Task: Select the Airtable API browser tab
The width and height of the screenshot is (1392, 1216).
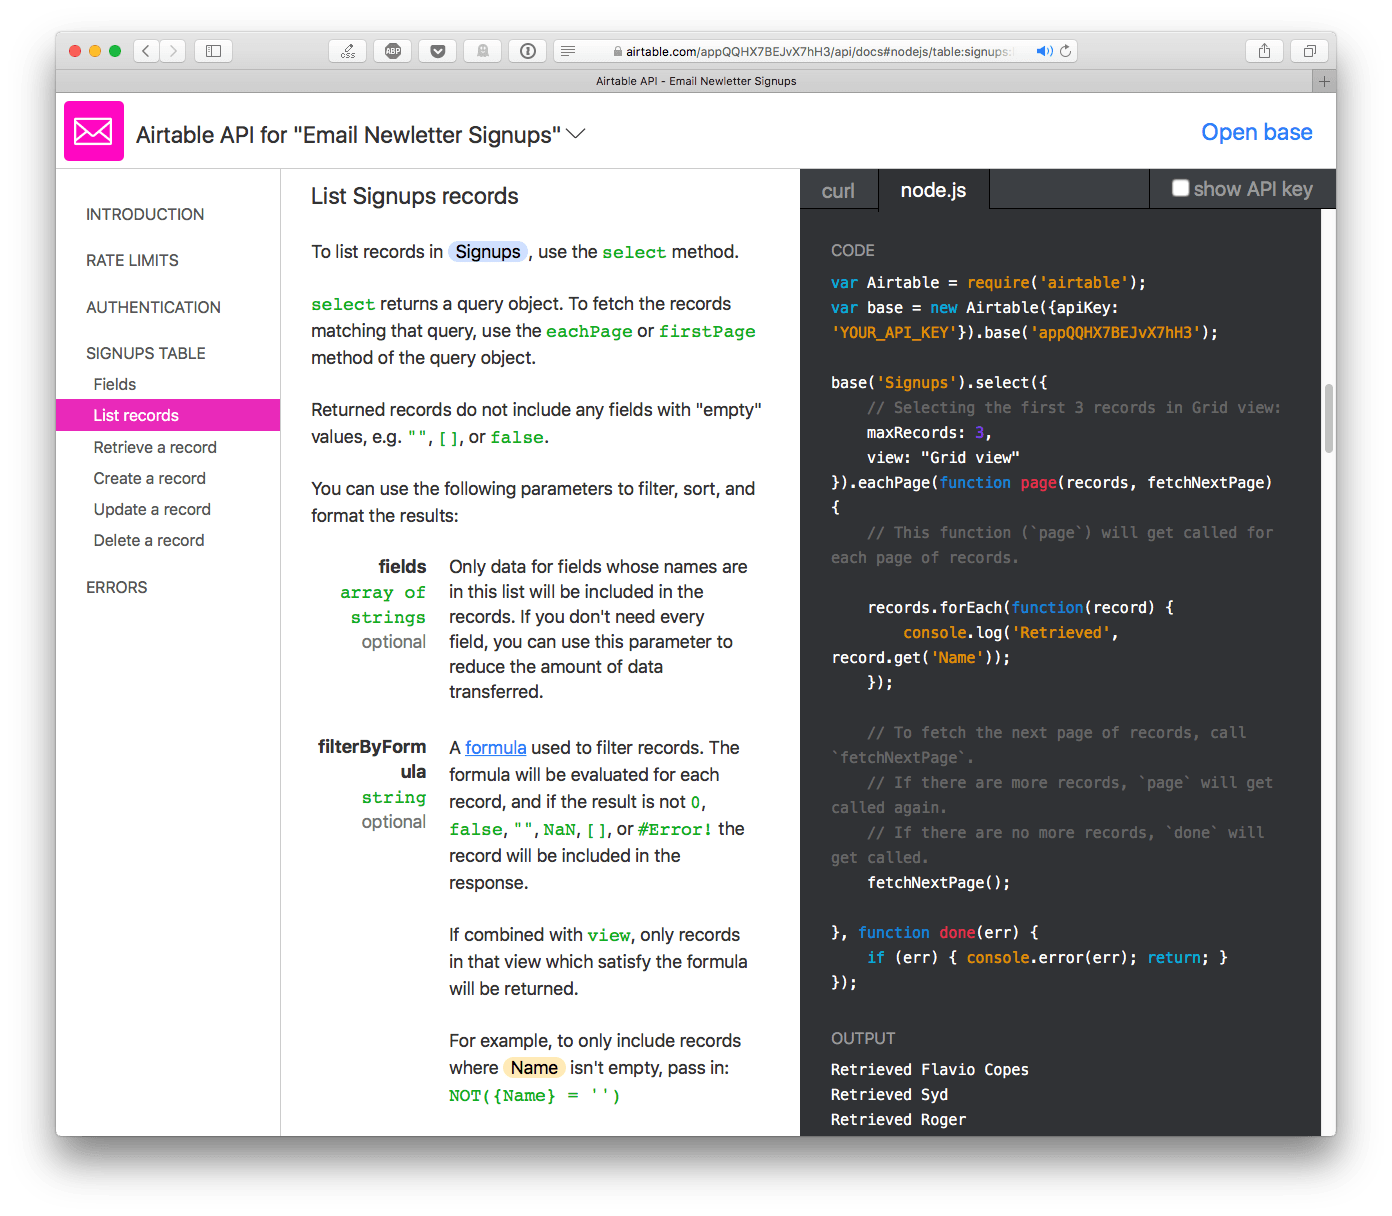Action: click(x=696, y=81)
